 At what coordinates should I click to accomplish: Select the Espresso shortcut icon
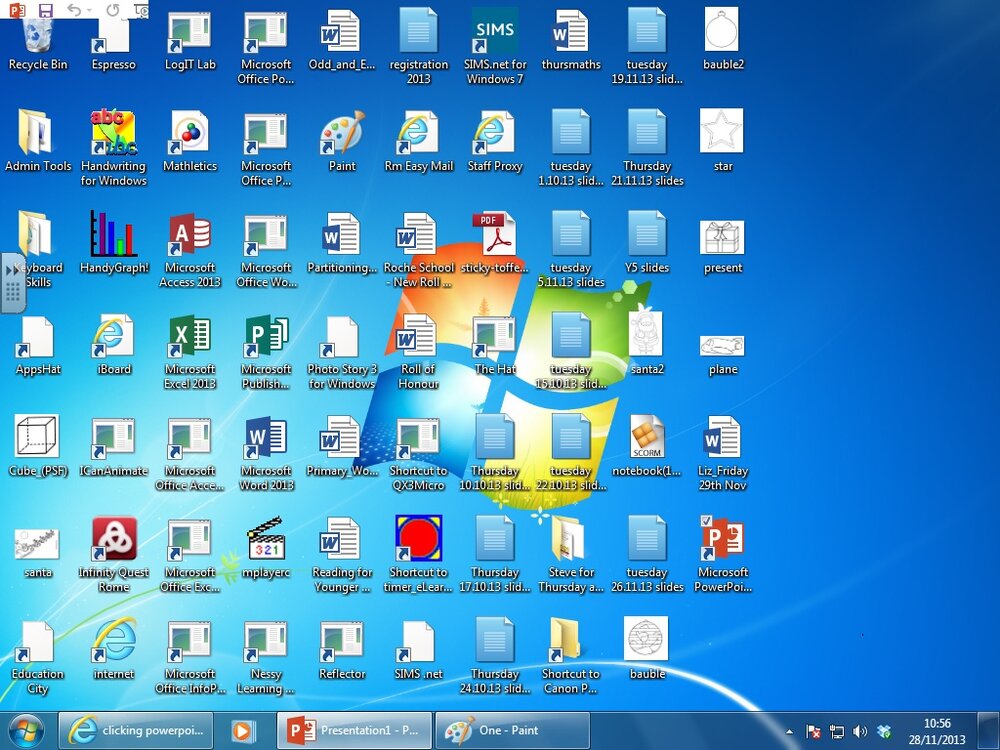113,36
